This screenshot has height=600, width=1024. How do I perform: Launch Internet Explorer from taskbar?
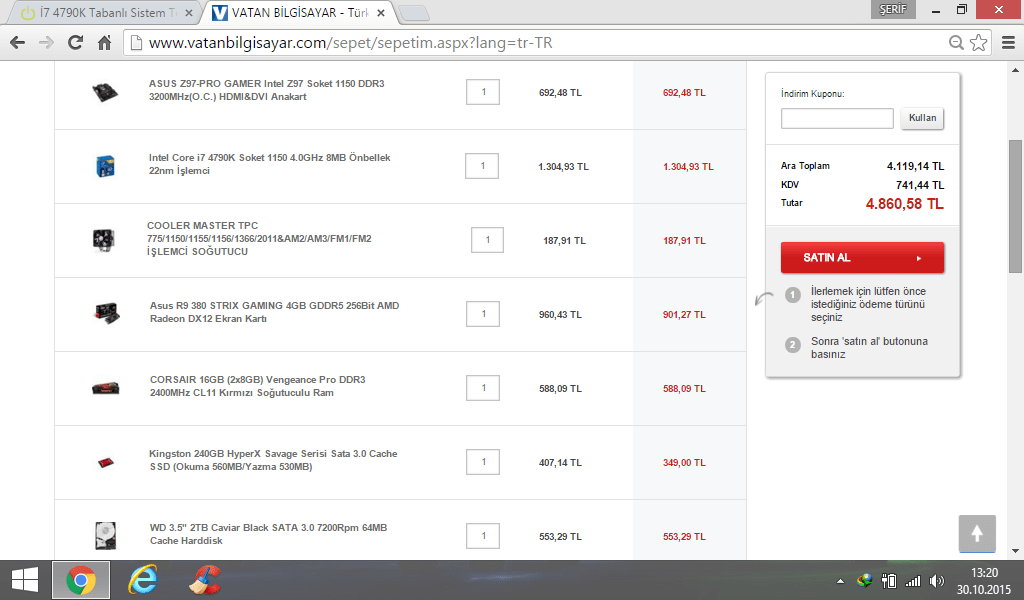[x=142, y=580]
